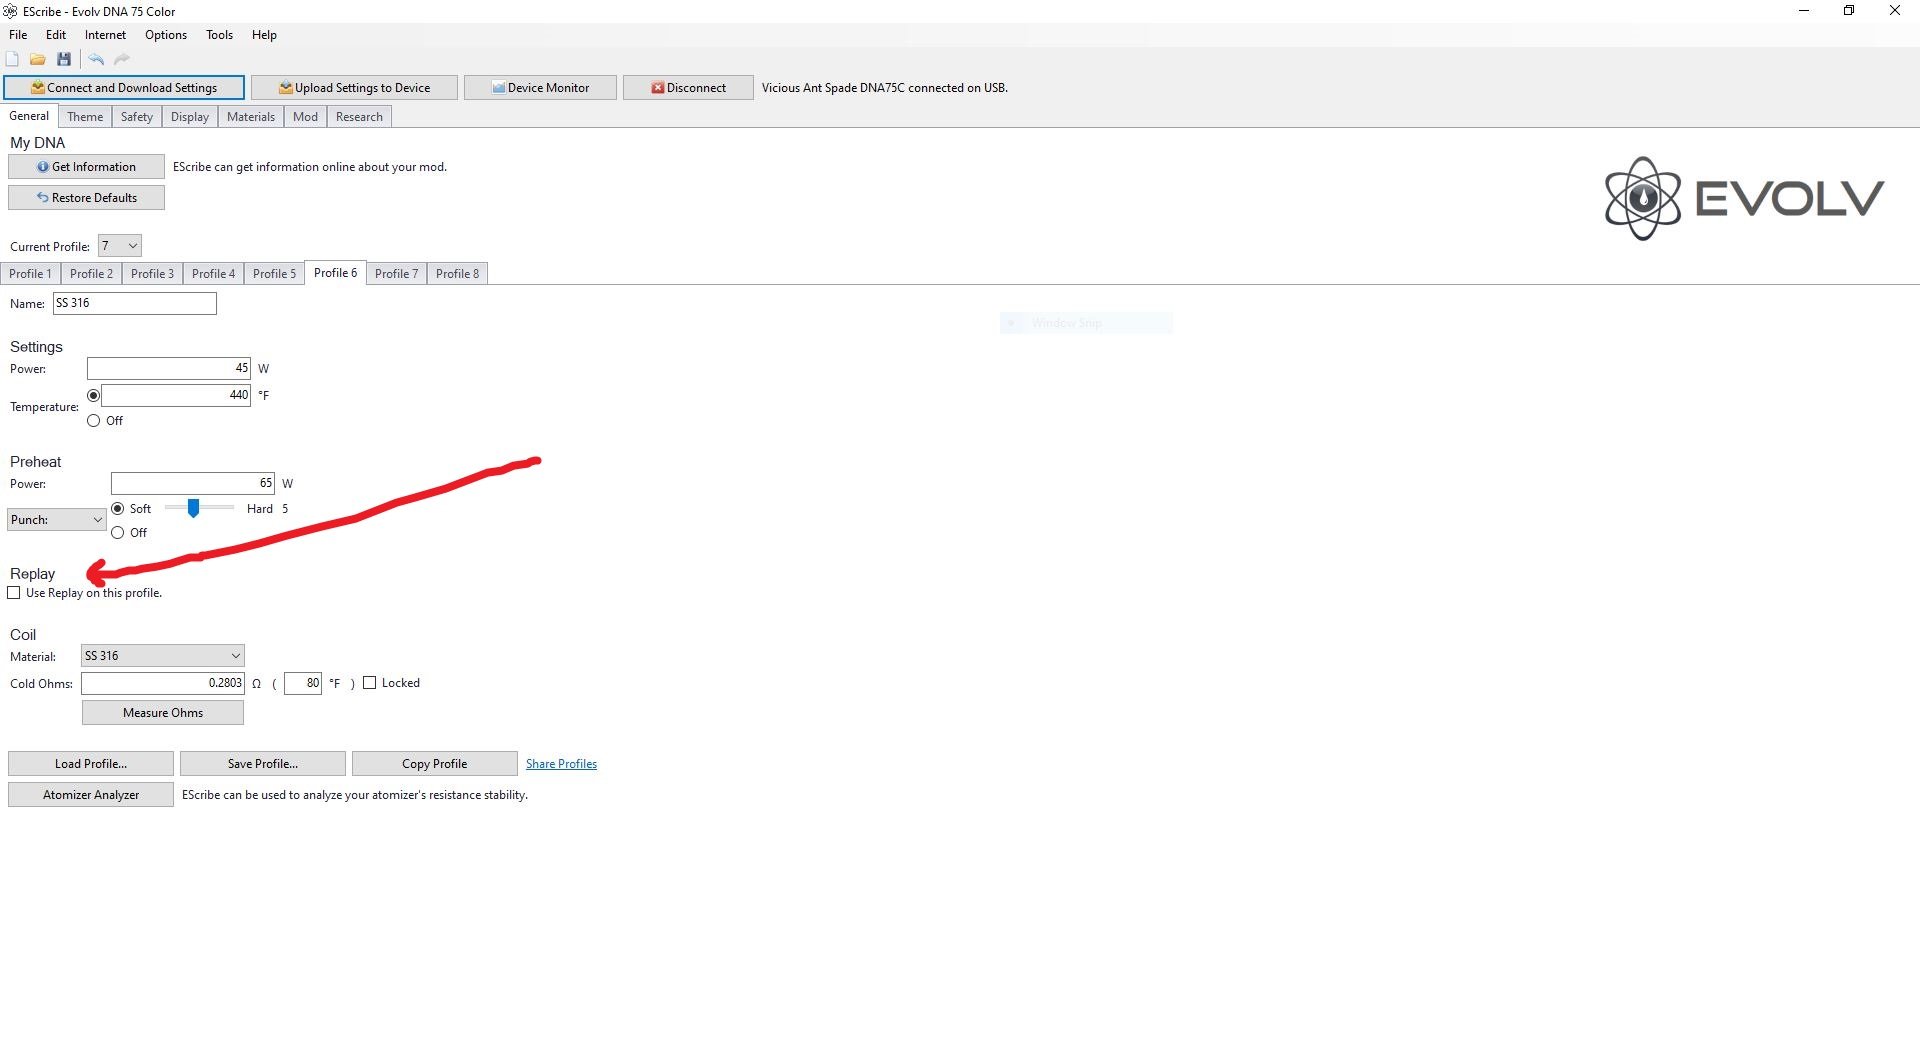Click the Save floppy disk icon

coord(64,60)
